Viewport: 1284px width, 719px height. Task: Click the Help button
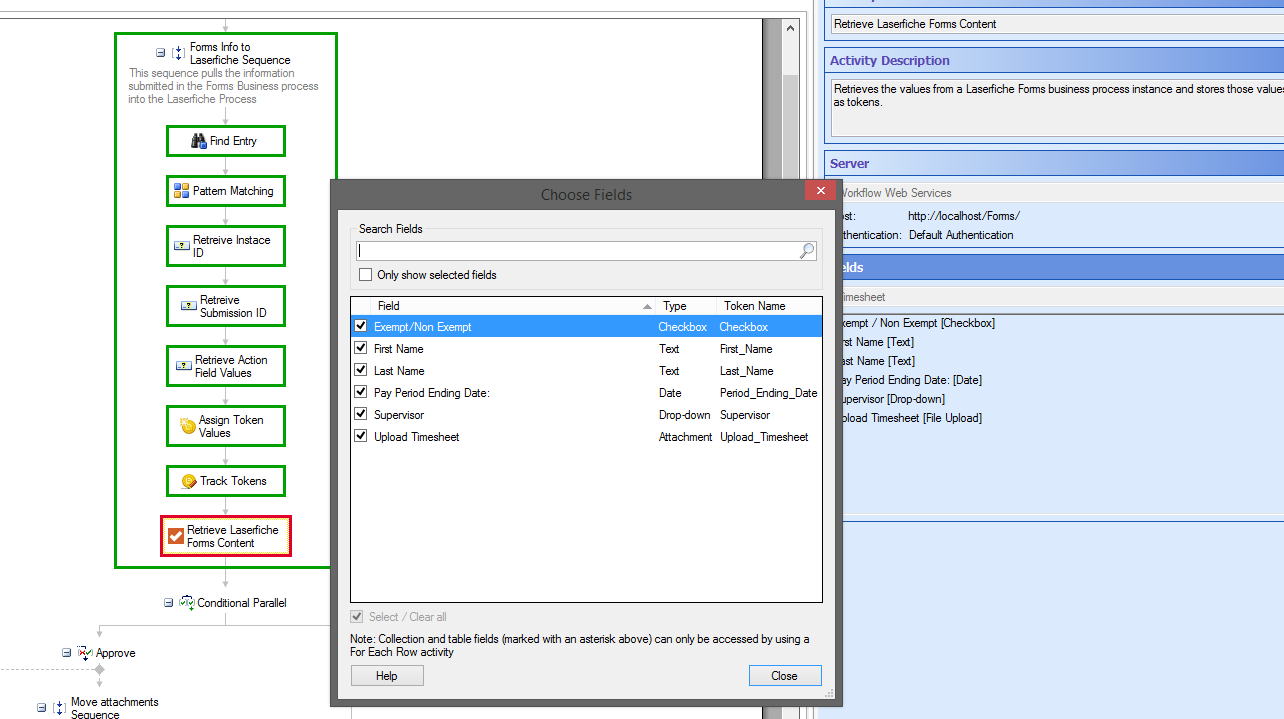pyautogui.click(x=387, y=676)
